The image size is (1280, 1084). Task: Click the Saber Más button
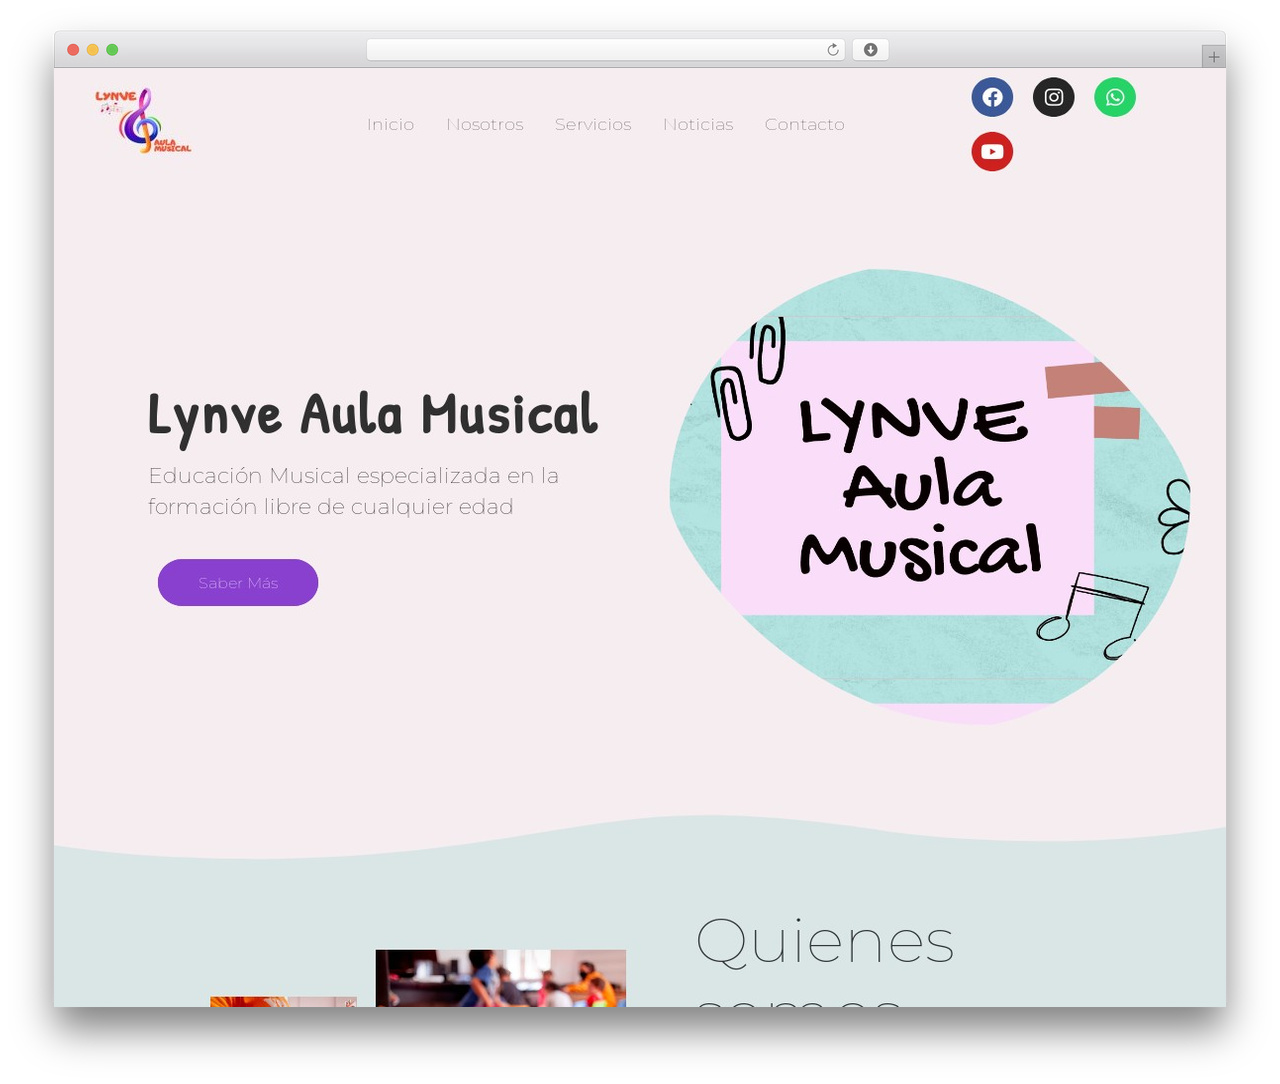[238, 582]
